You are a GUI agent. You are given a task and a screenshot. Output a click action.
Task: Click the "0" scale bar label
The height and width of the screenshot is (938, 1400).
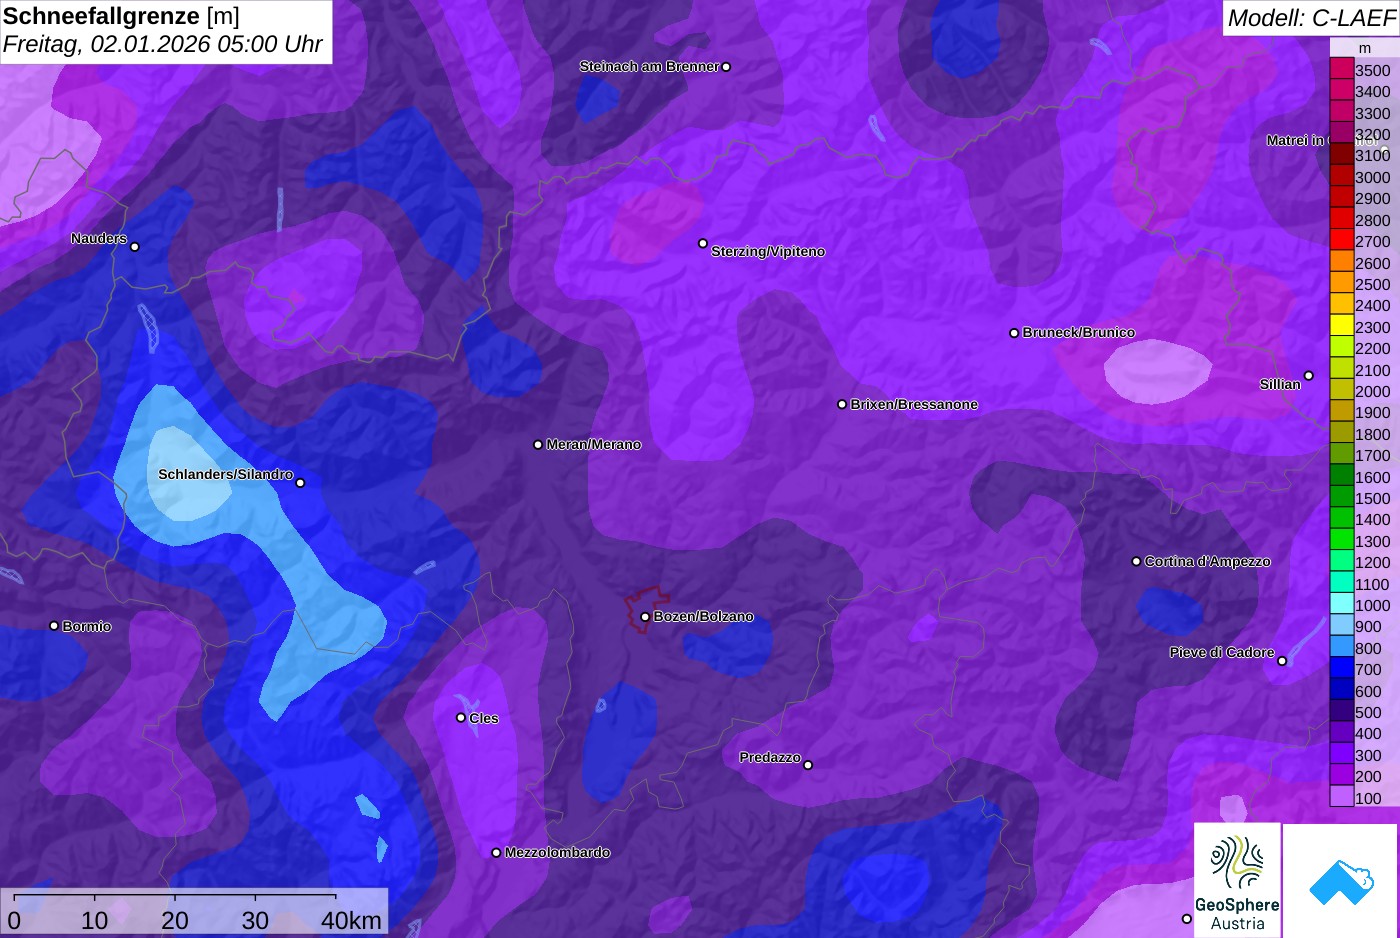14,920
